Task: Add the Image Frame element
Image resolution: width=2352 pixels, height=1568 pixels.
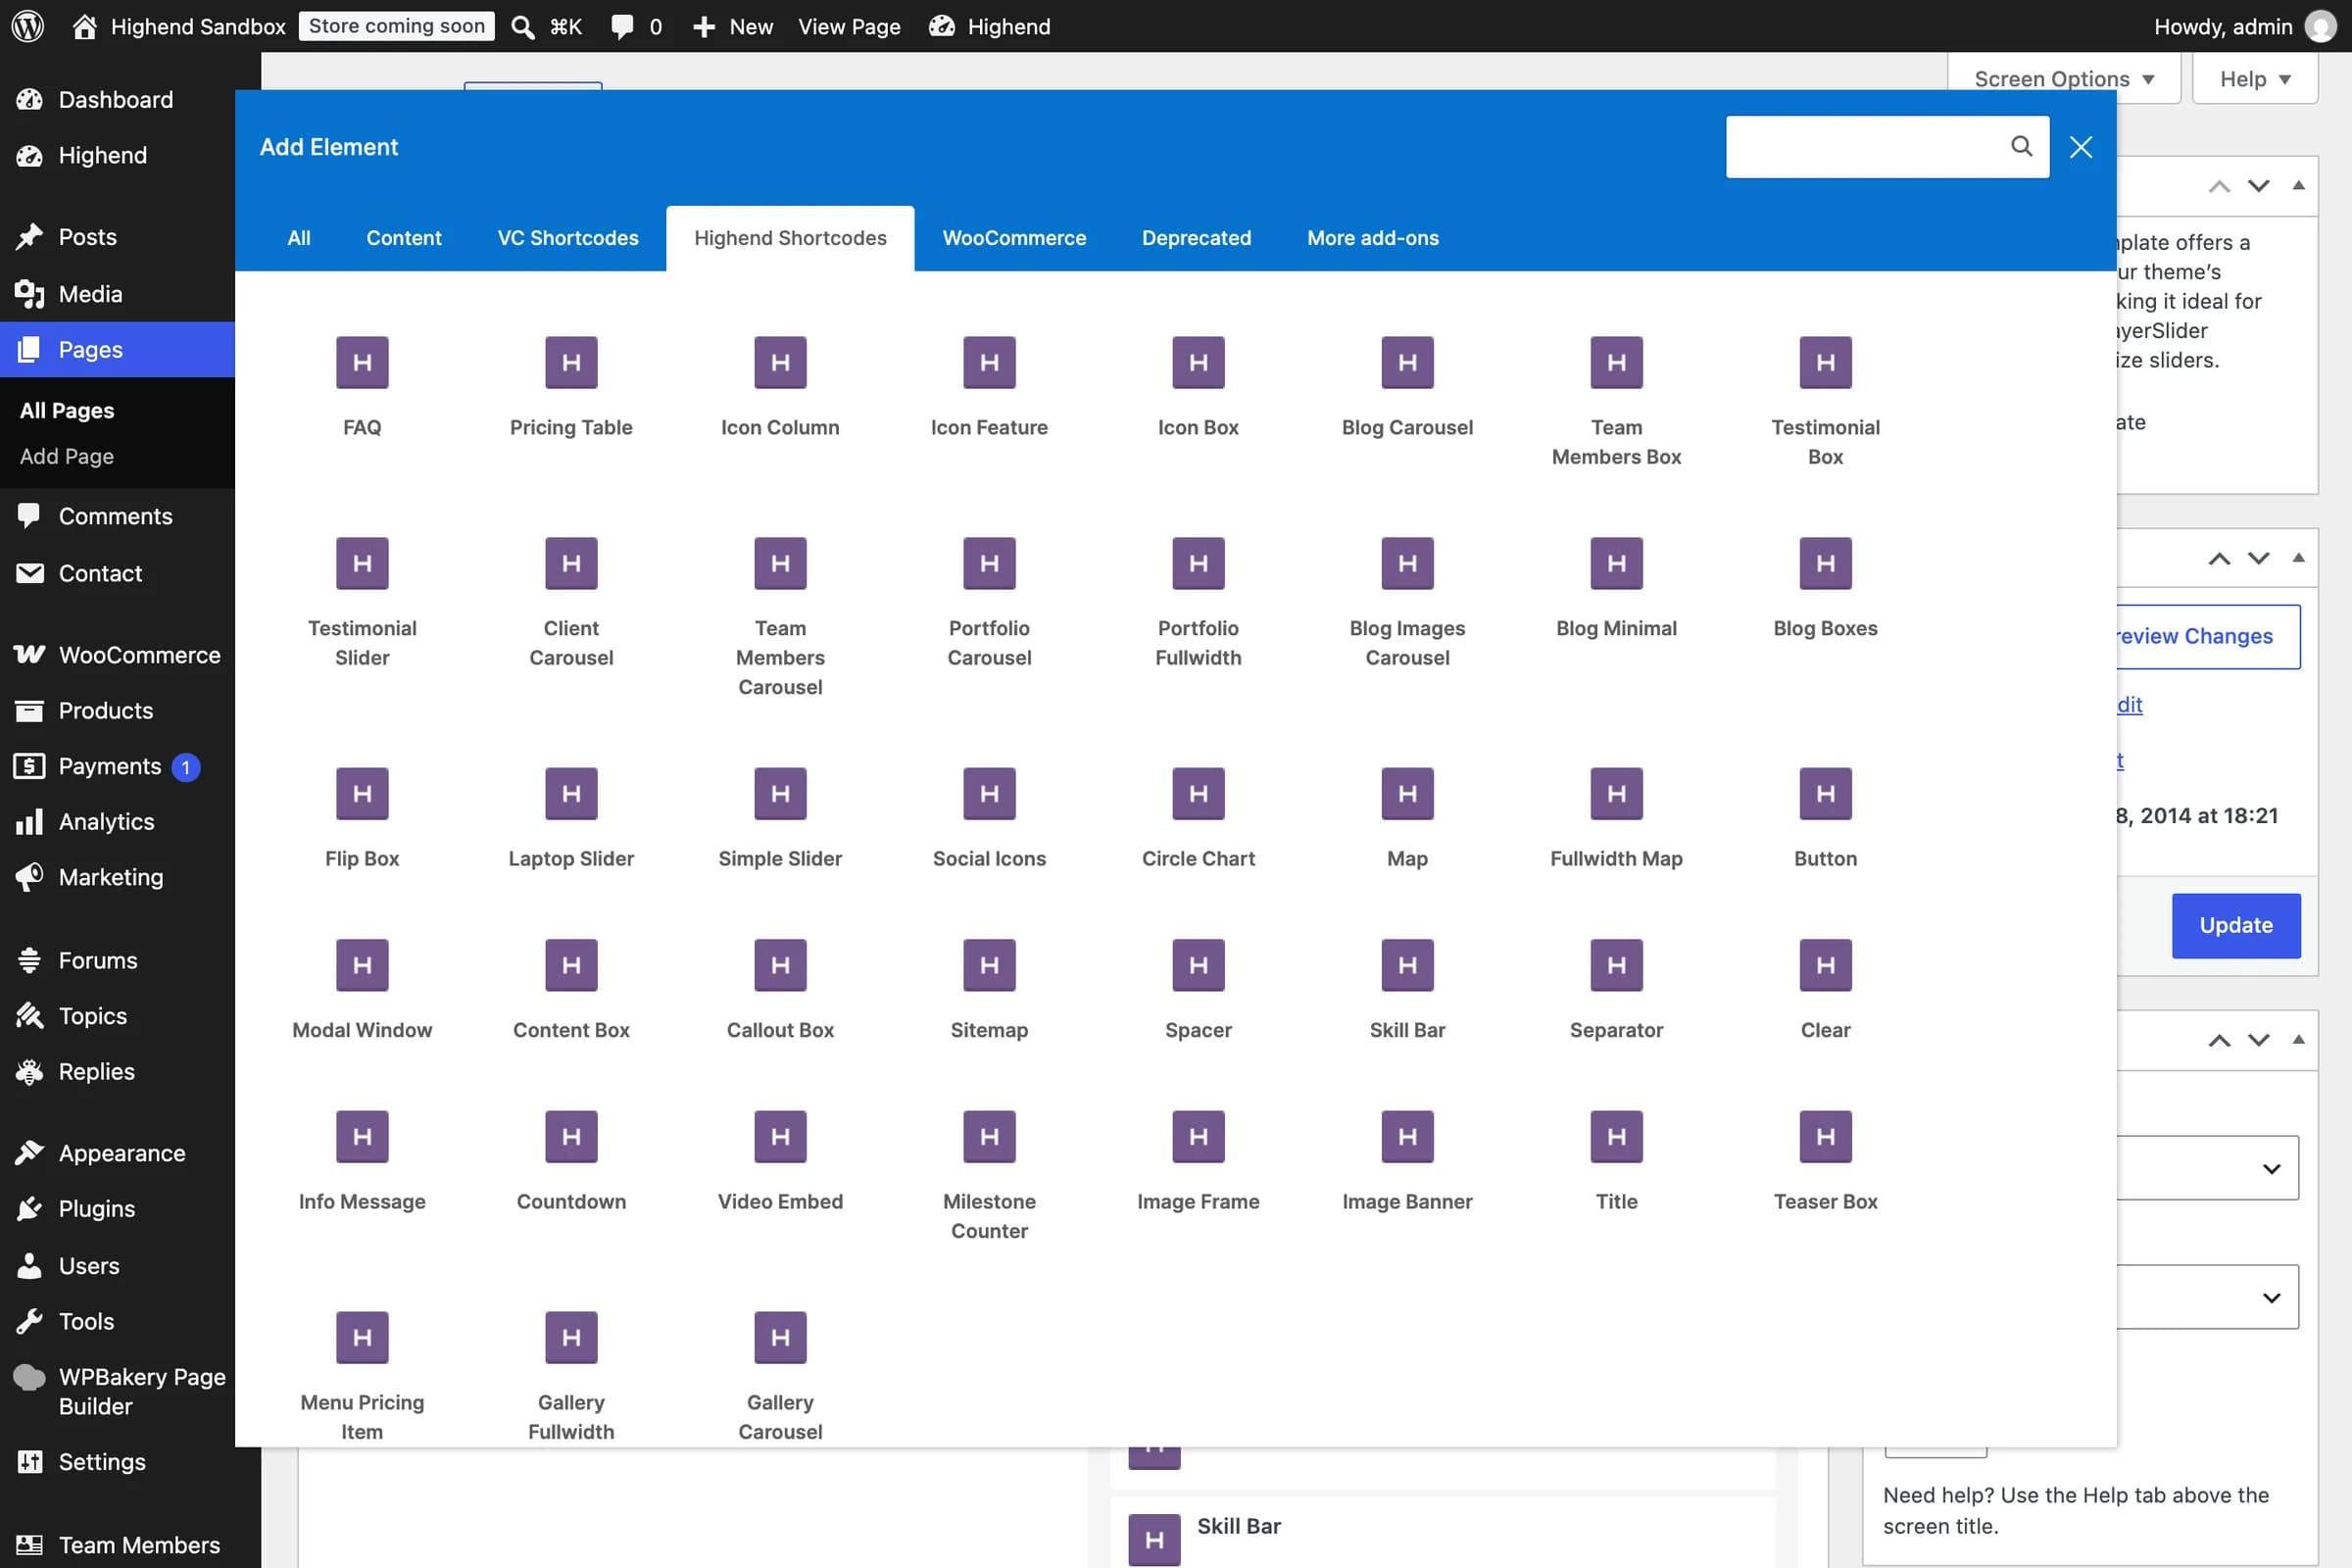Action: pos(1198,1162)
